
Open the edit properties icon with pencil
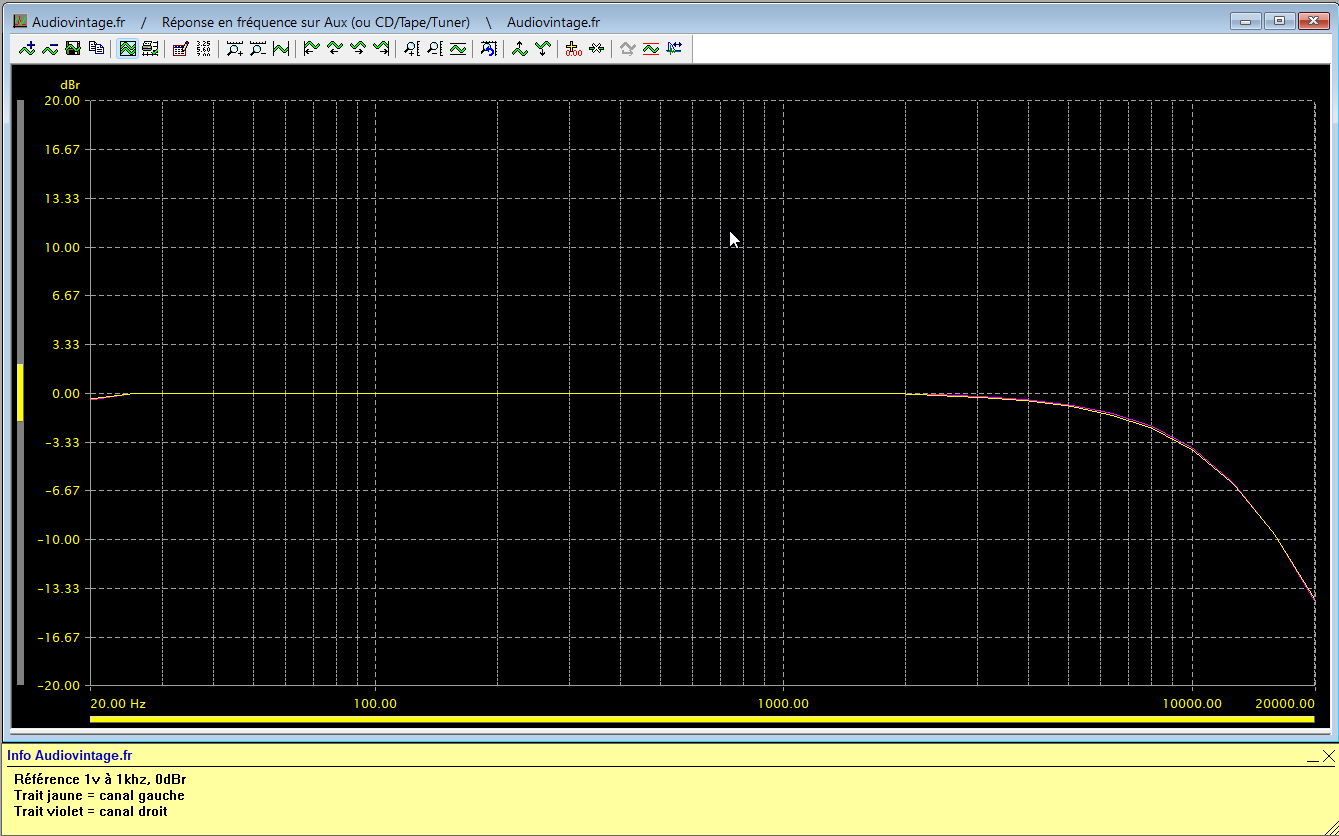click(x=181, y=48)
